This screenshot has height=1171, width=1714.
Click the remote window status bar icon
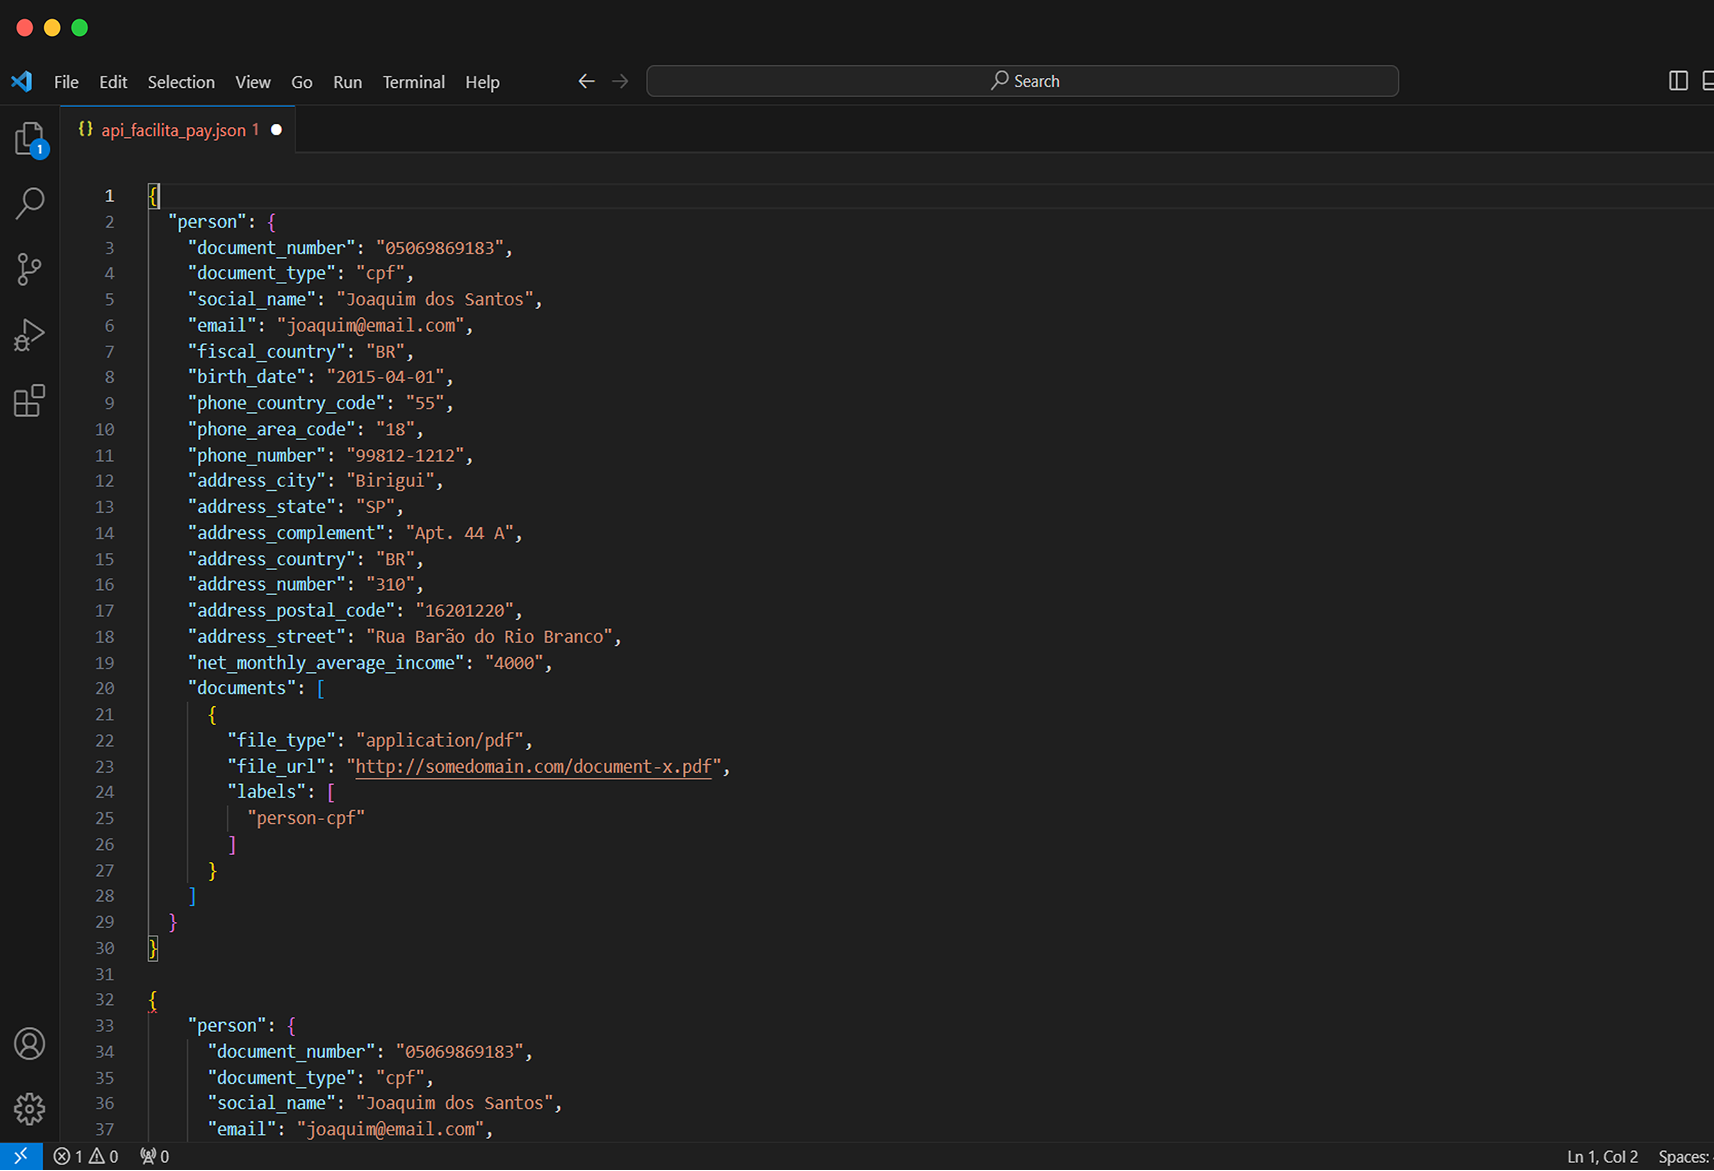[x=21, y=1156]
